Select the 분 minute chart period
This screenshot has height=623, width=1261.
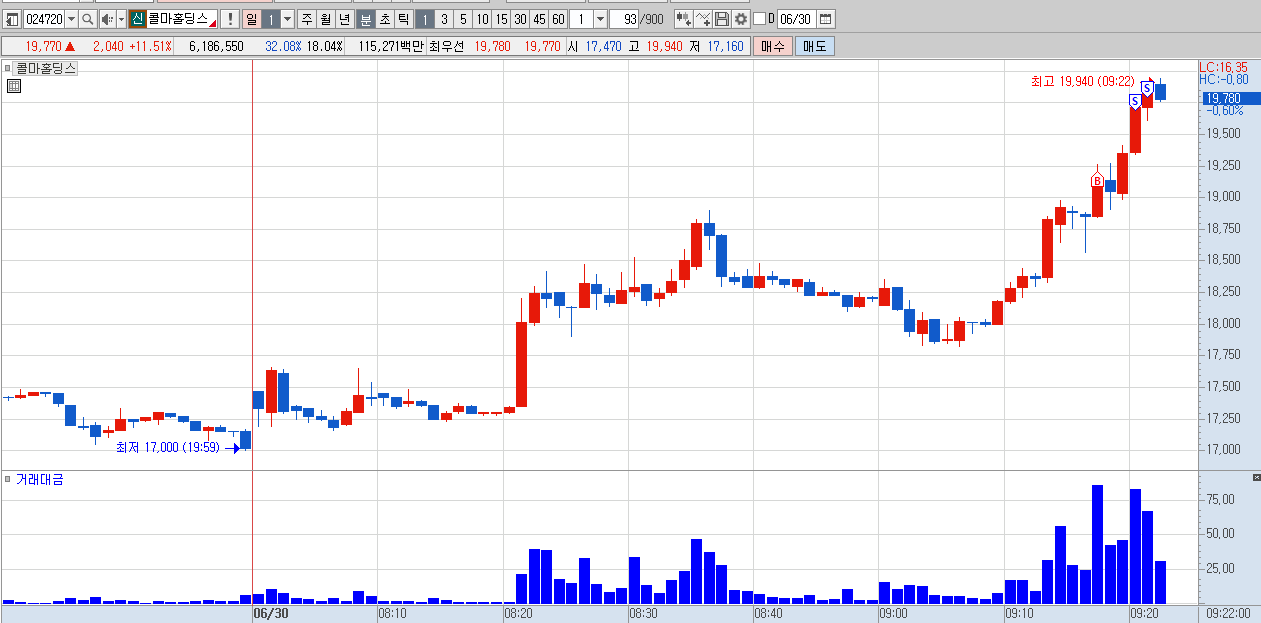coord(365,19)
